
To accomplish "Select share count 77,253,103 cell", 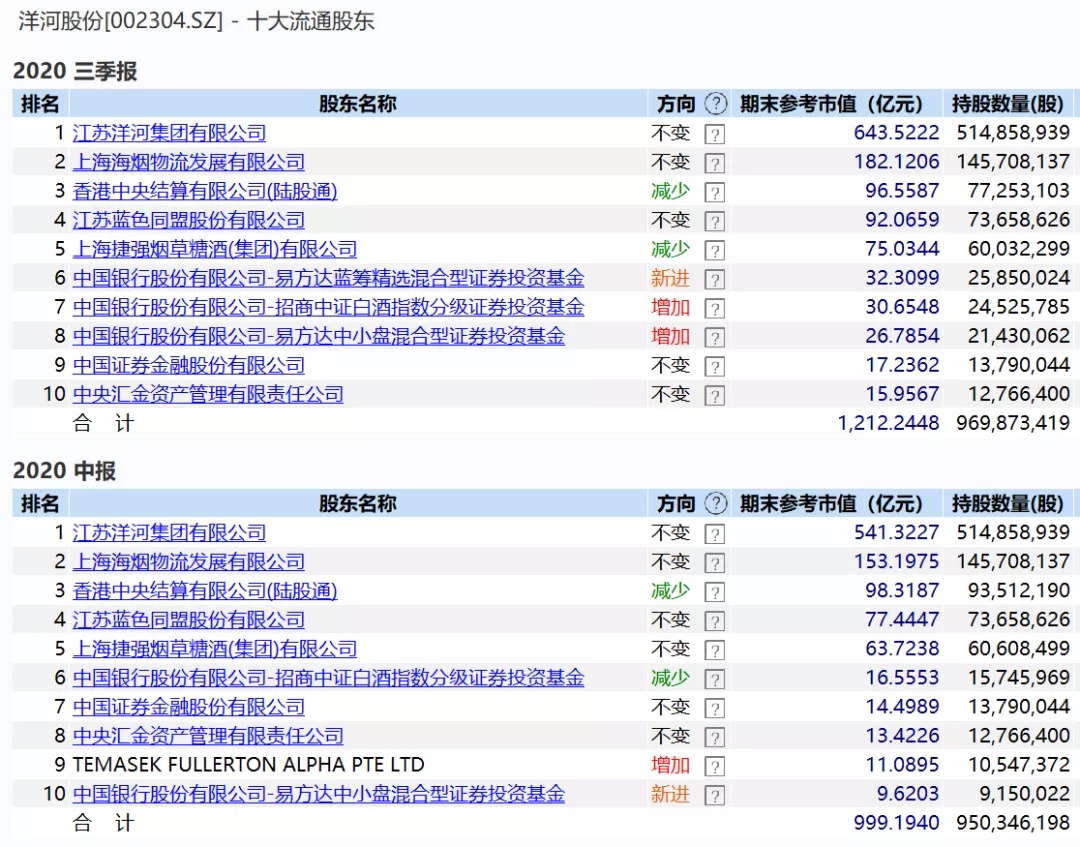I will click(x=1019, y=190).
